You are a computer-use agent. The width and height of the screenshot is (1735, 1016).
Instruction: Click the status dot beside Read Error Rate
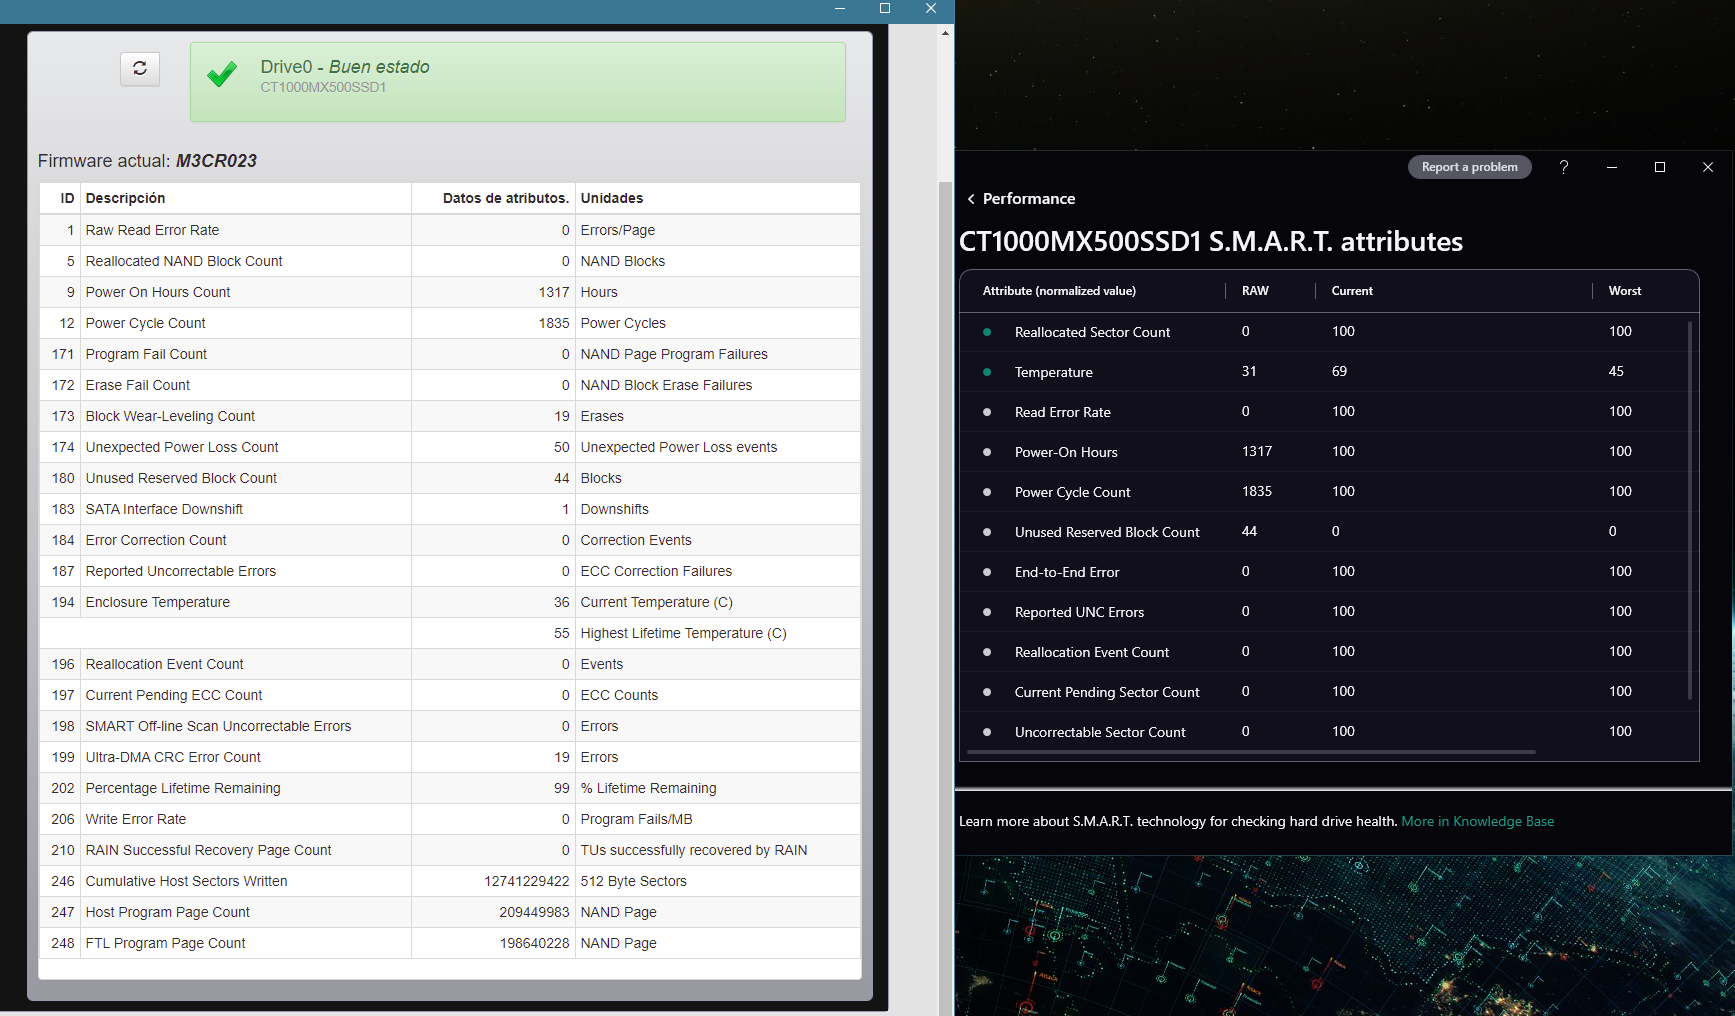coord(987,412)
